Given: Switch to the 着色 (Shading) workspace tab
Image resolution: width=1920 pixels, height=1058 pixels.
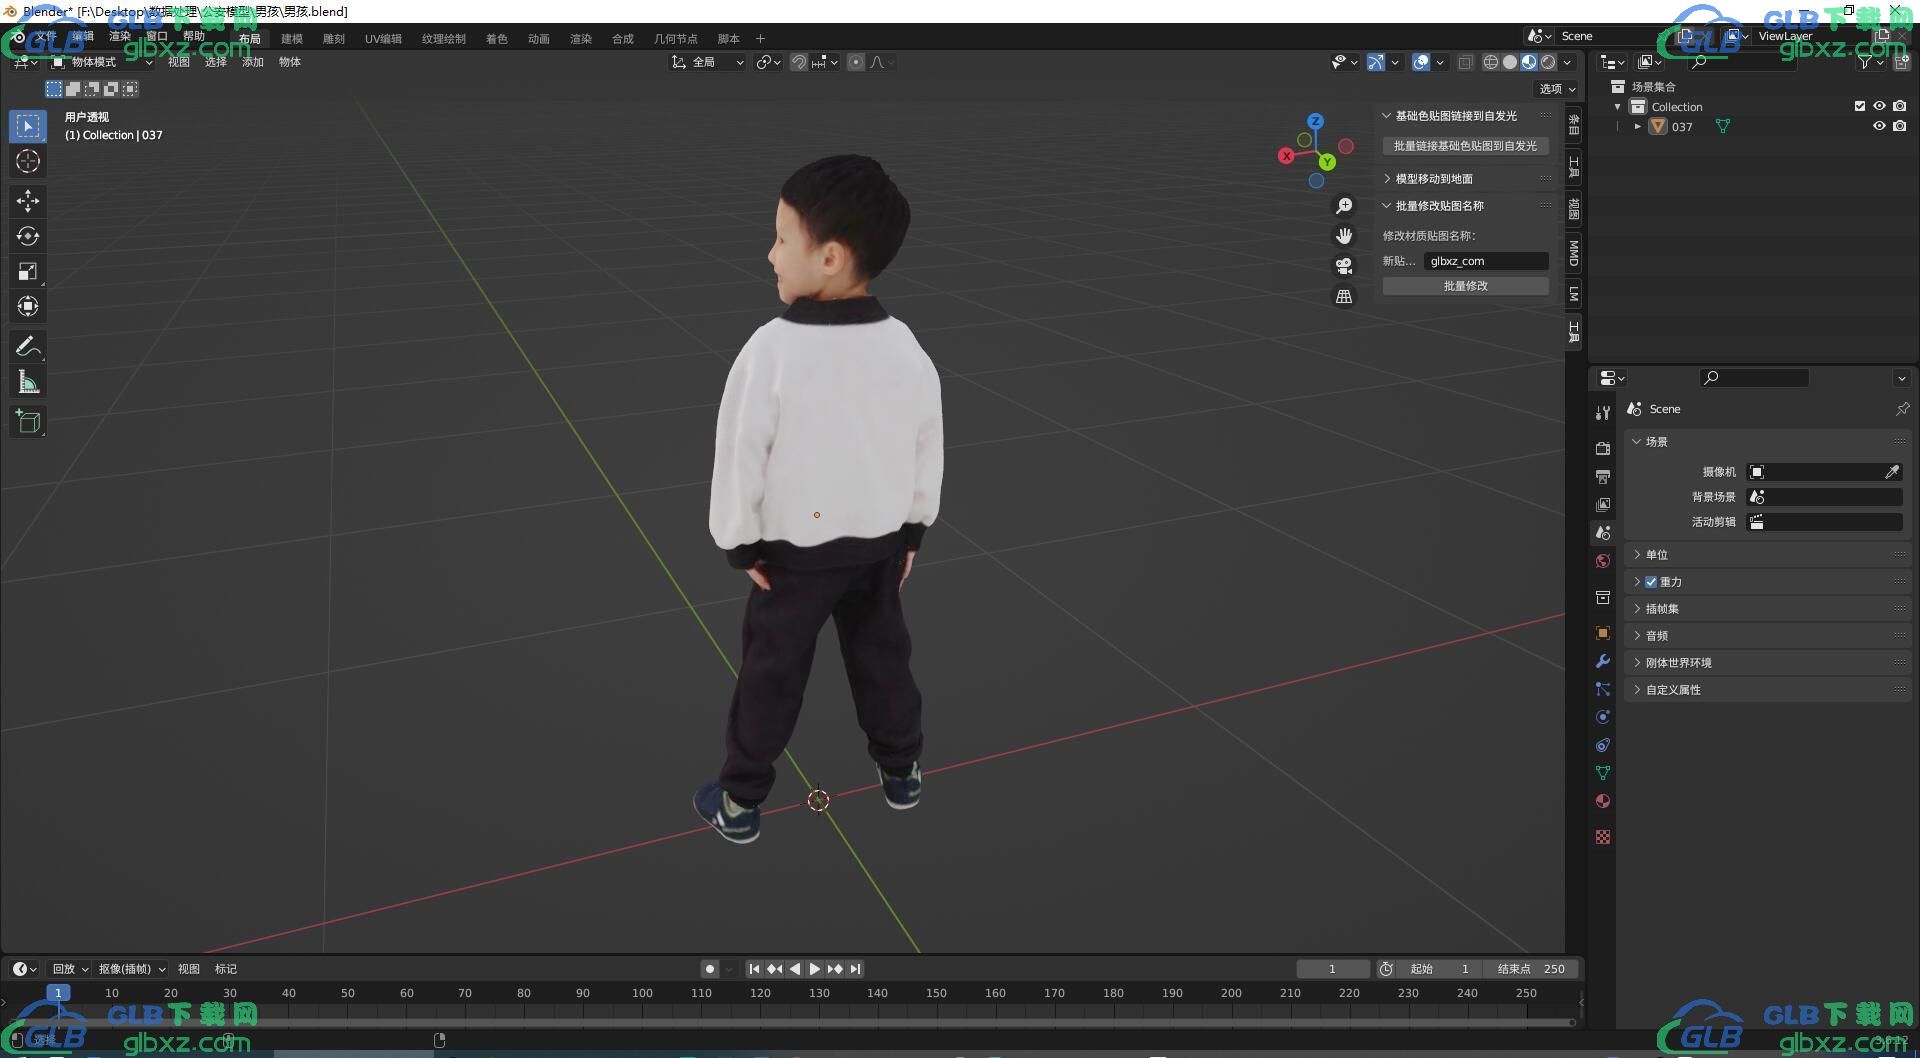Looking at the screenshot, I should (497, 39).
